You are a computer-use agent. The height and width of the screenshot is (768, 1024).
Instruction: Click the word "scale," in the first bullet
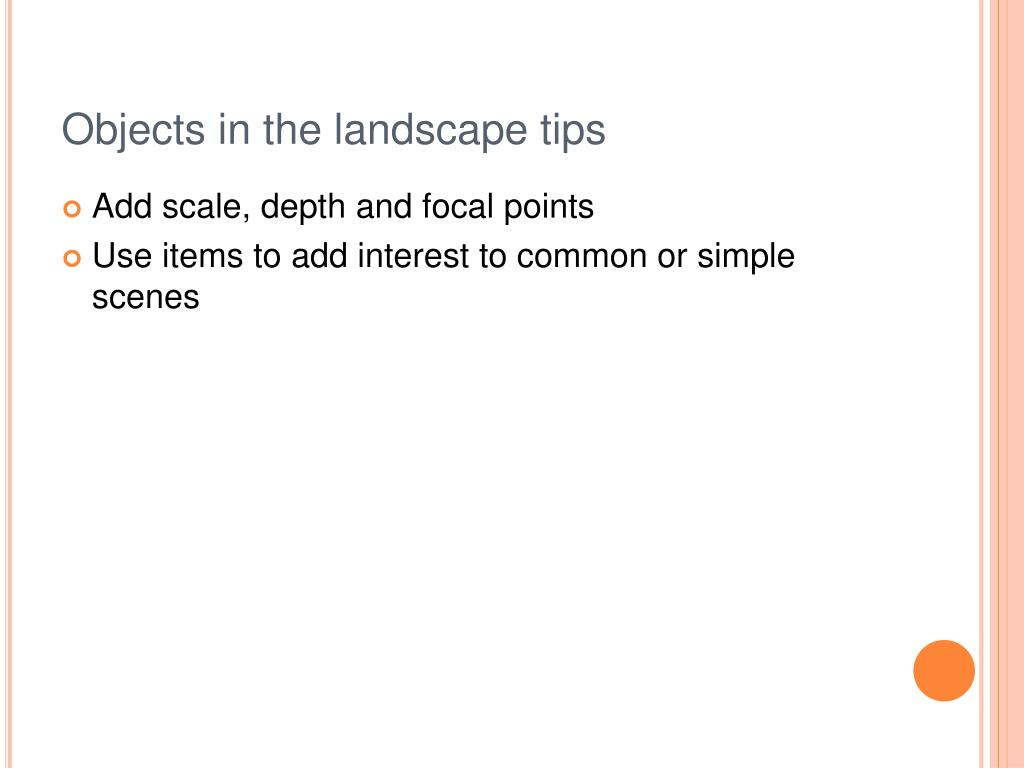pyautogui.click(x=206, y=208)
